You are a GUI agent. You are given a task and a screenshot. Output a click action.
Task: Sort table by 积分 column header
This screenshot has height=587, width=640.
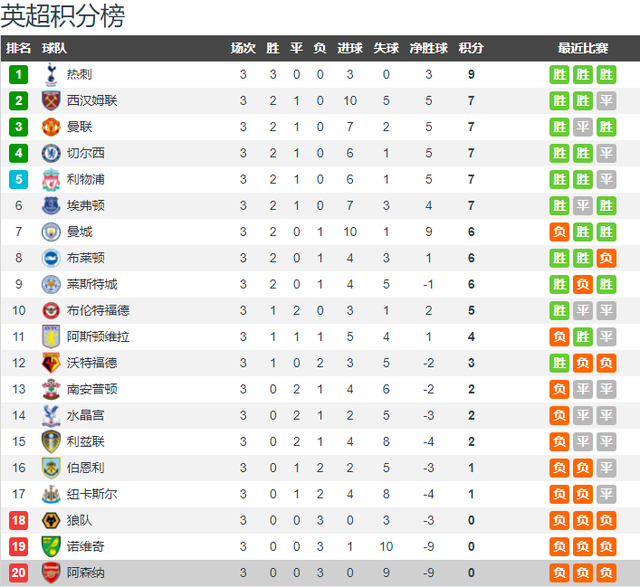(471, 48)
